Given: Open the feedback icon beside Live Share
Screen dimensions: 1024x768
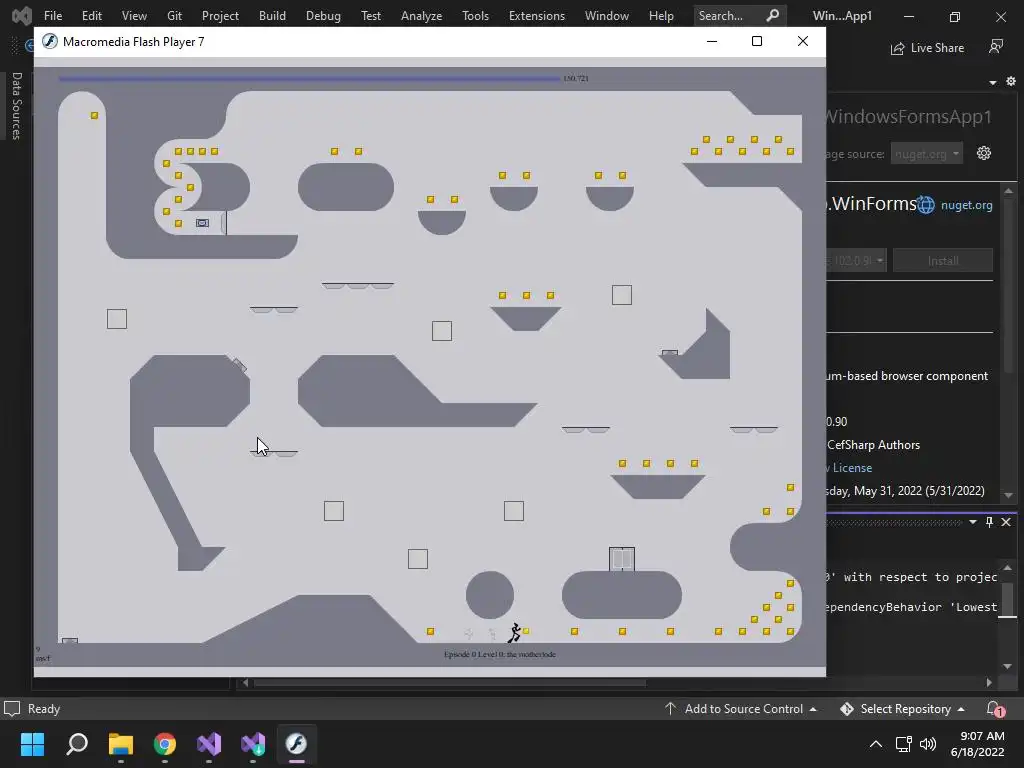Looking at the screenshot, I should pyautogui.click(x=996, y=47).
